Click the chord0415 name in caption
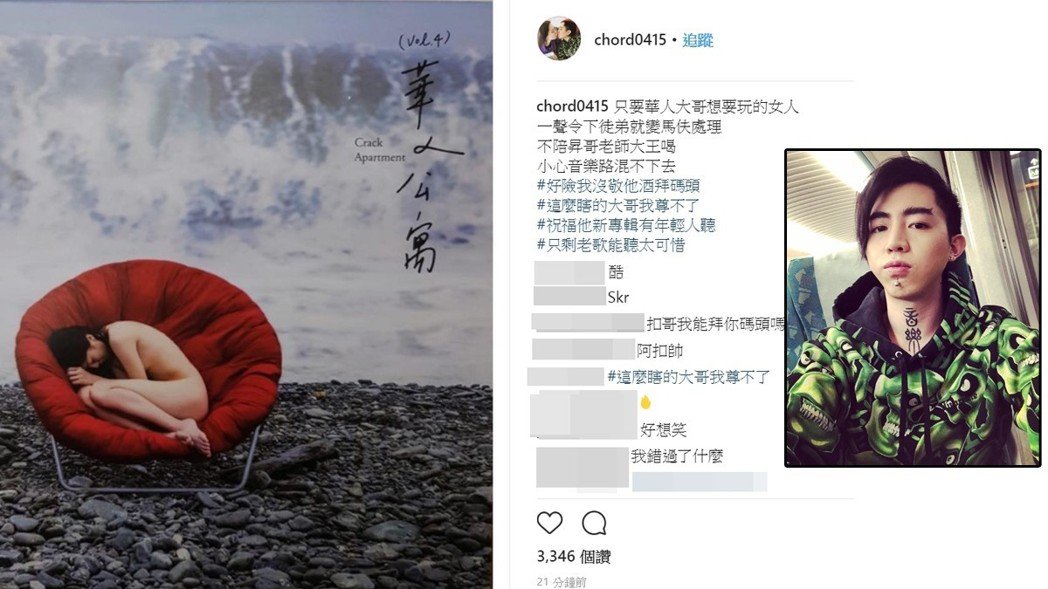This screenshot has width=1048, height=589. 572,106
